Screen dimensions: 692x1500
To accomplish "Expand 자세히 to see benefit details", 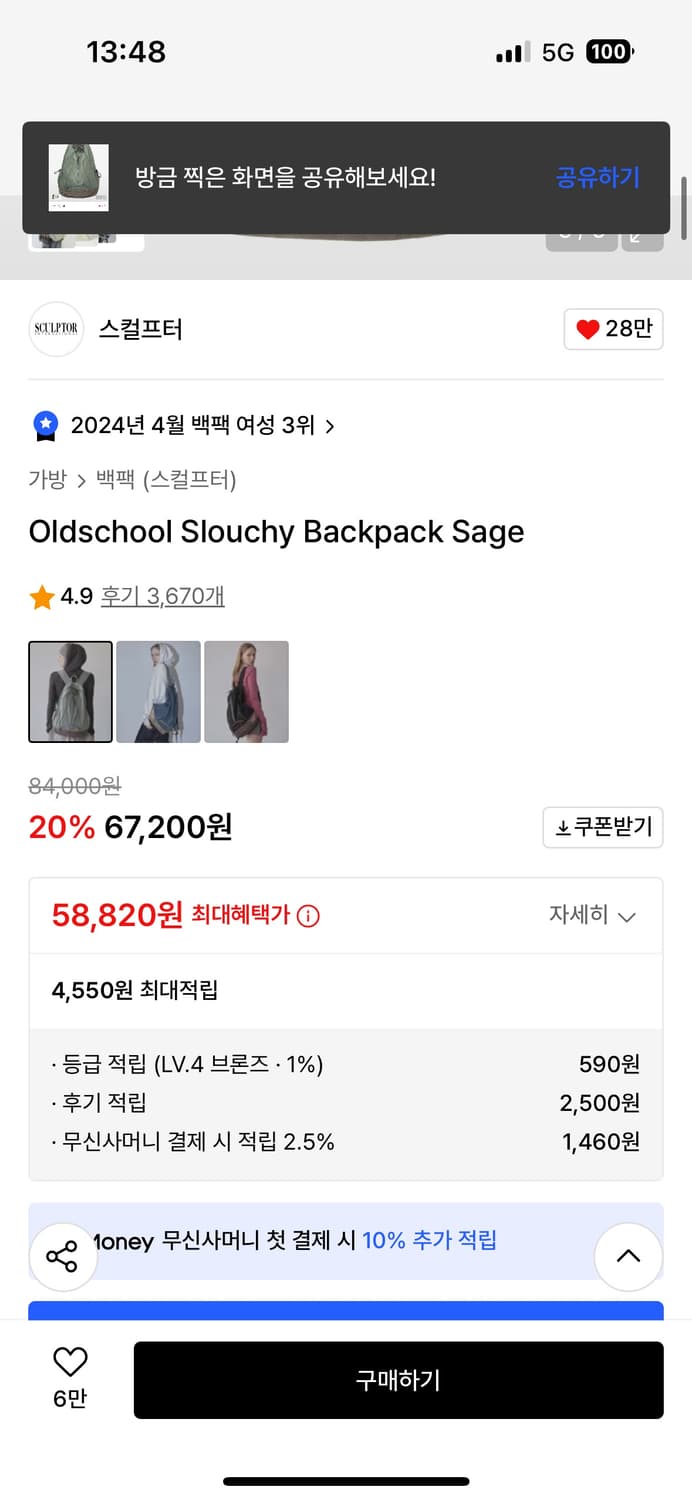I will 592,913.
